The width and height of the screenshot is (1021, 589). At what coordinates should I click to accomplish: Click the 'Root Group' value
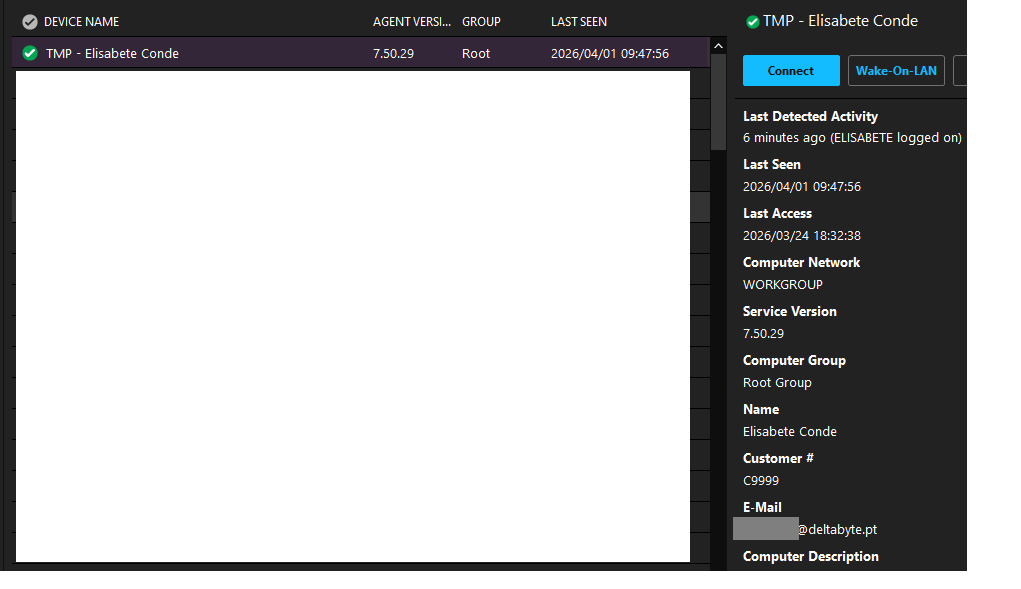click(777, 383)
